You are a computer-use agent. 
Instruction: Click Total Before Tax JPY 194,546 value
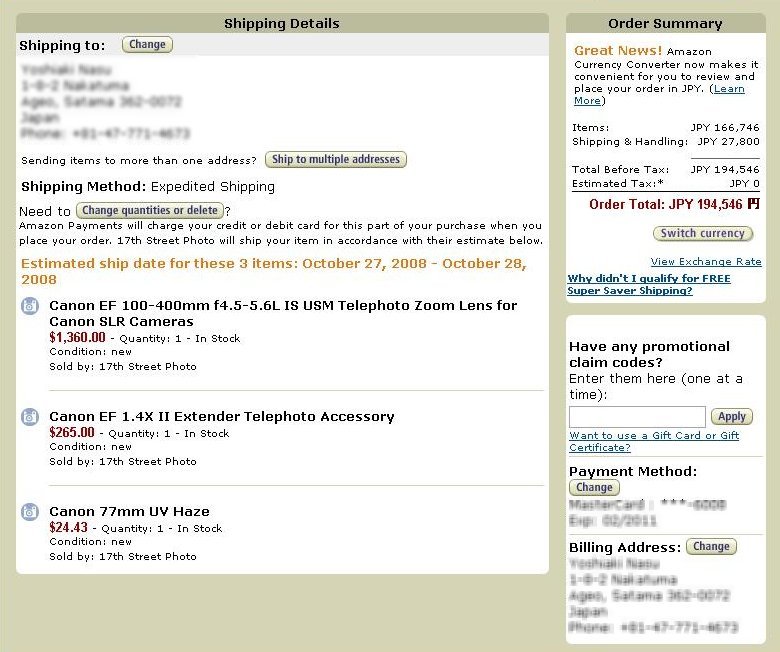(x=725, y=170)
